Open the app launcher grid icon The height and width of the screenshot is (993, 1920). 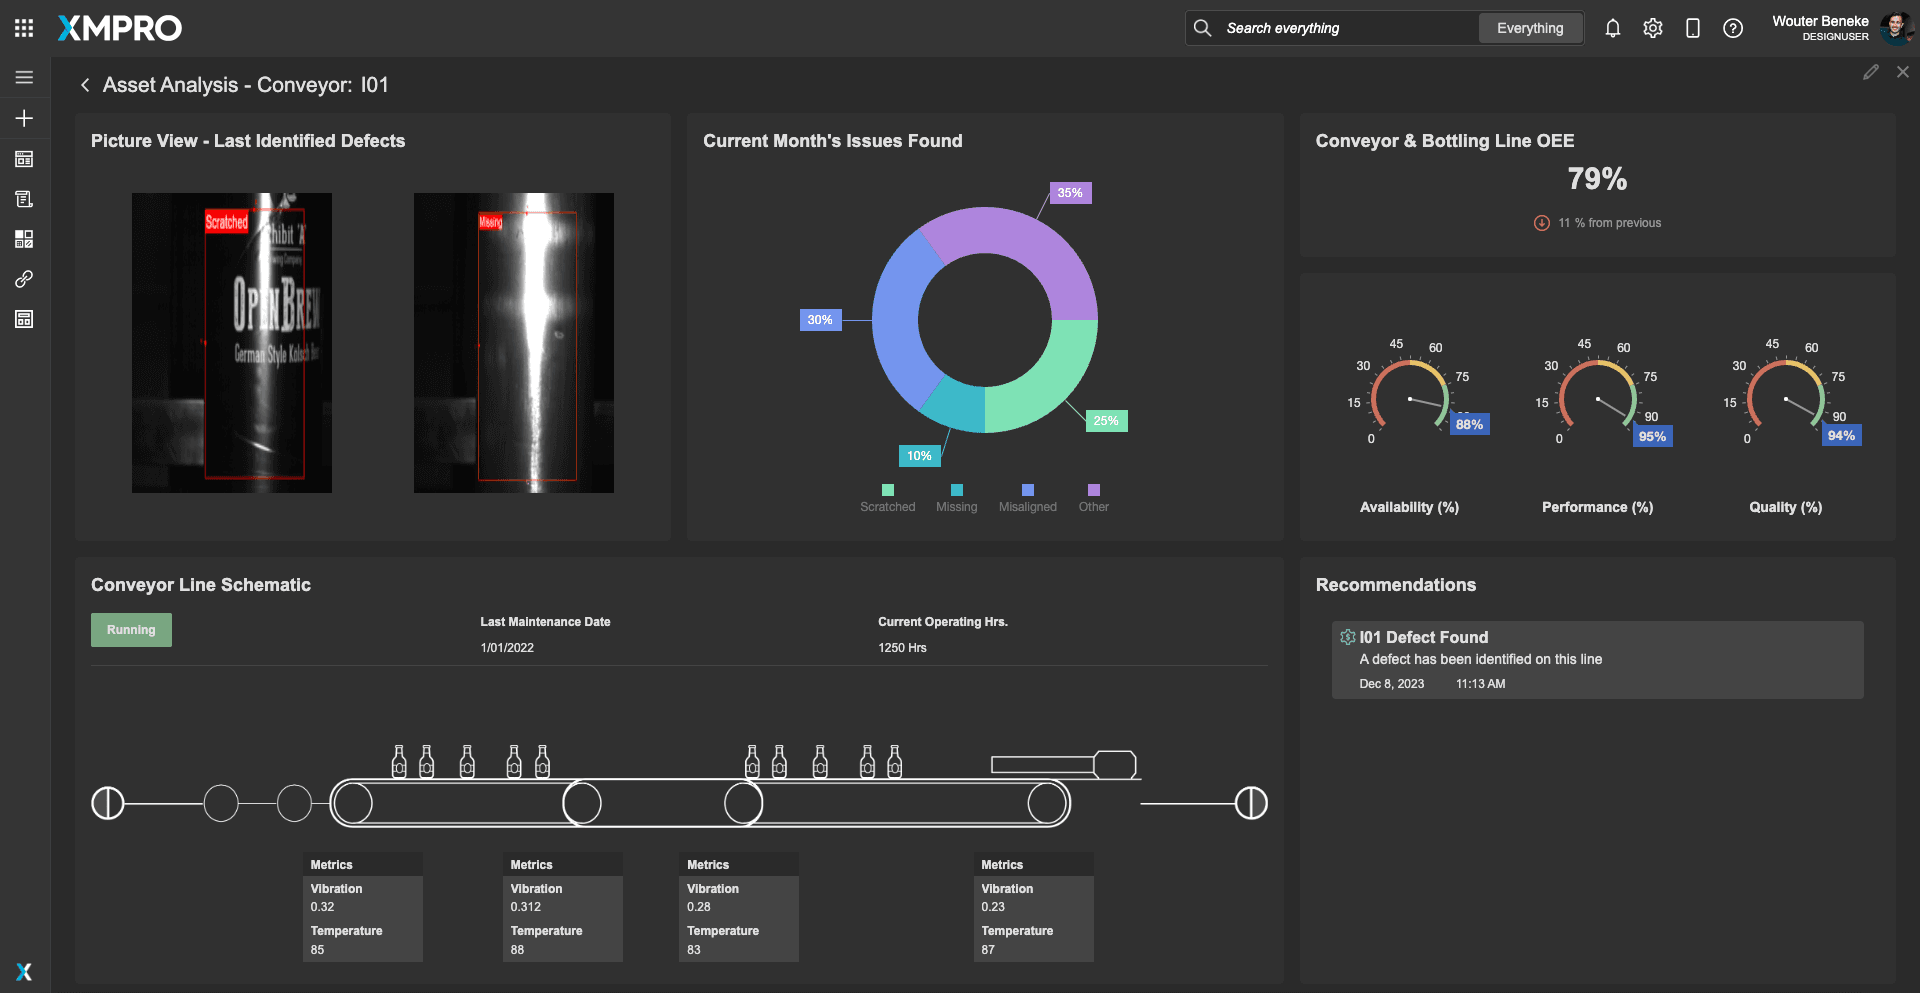[24, 28]
